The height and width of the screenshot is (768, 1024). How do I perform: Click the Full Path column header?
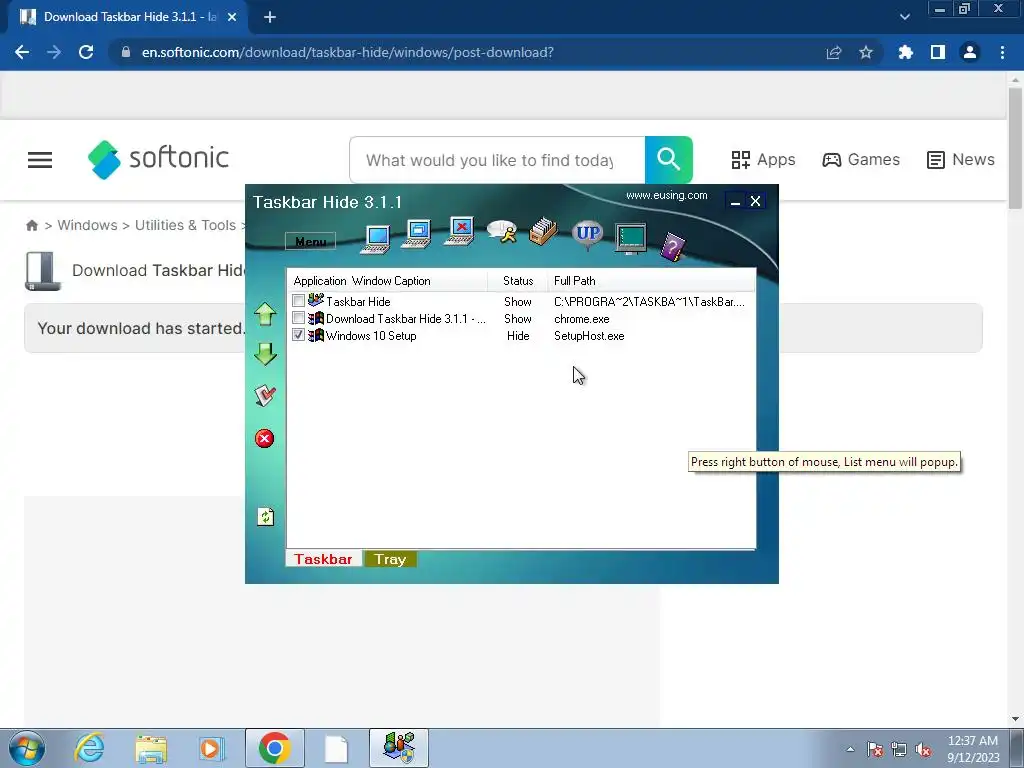(x=652, y=281)
